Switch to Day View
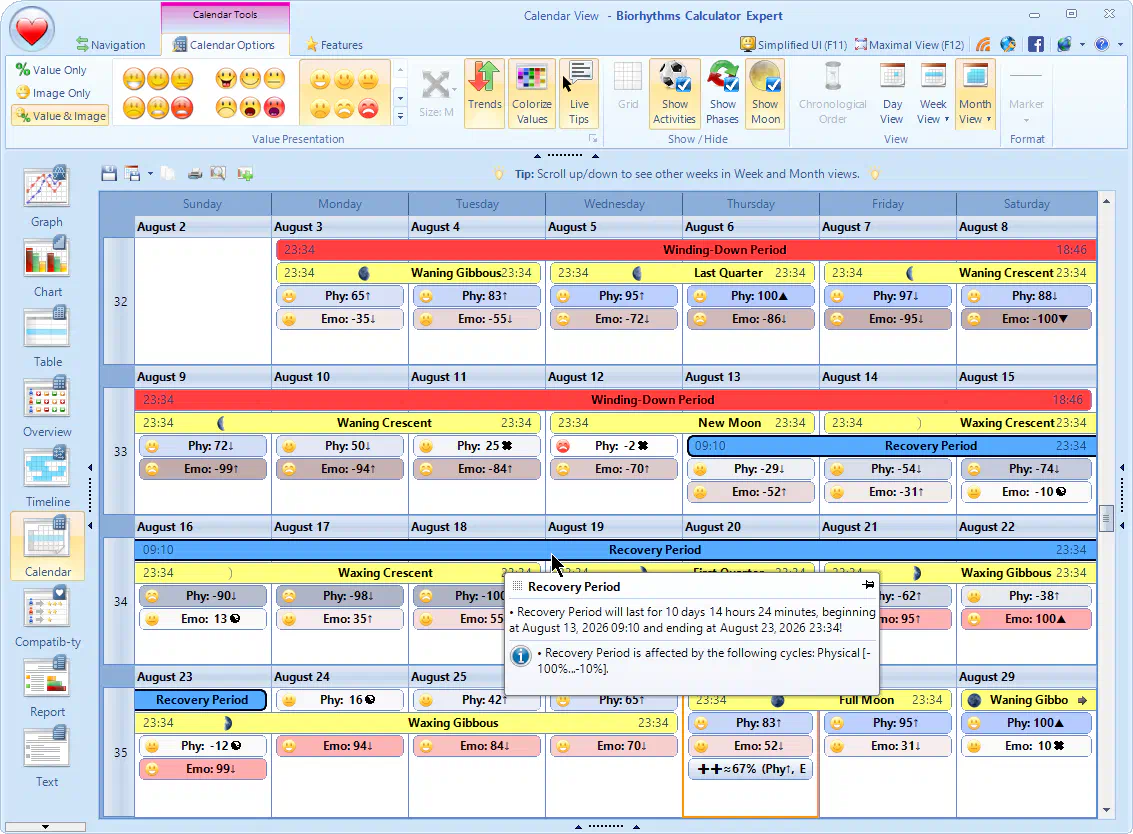The image size is (1133, 834). (x=892, y=93)
